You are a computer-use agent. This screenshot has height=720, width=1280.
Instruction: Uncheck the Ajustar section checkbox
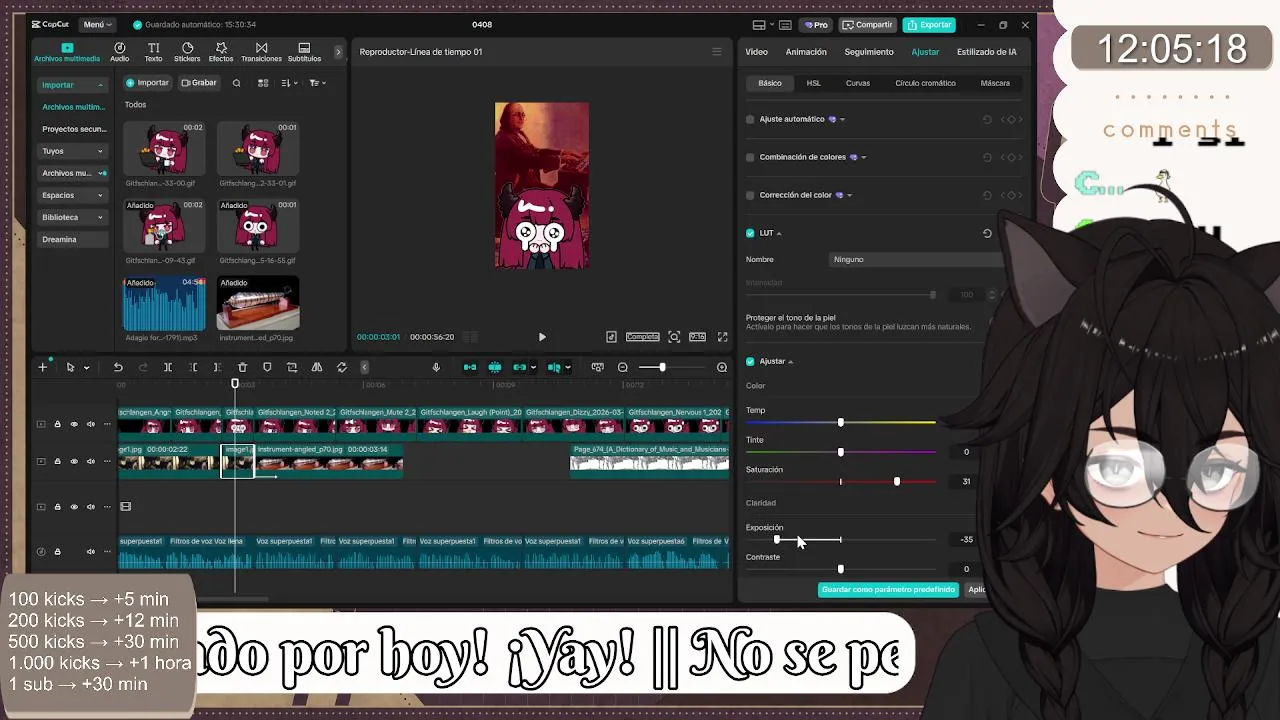pos(750,361)
